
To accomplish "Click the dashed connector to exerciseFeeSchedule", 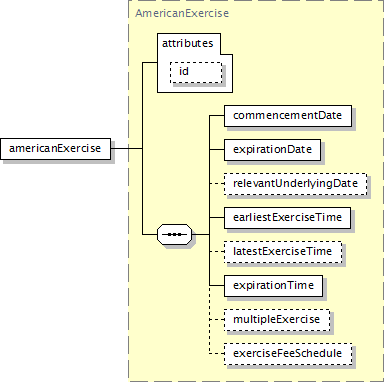I will (x=217, y=353).
